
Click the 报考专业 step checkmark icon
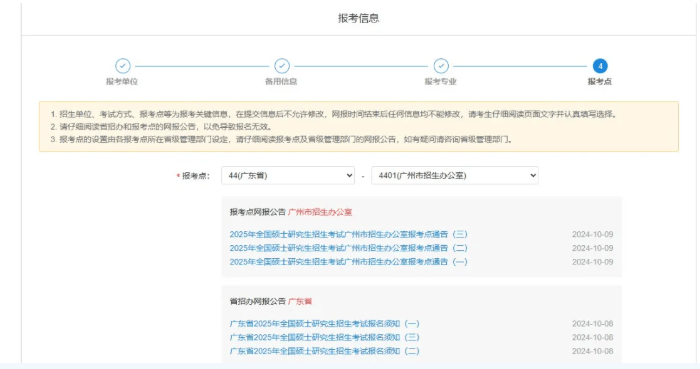[441, 66]
